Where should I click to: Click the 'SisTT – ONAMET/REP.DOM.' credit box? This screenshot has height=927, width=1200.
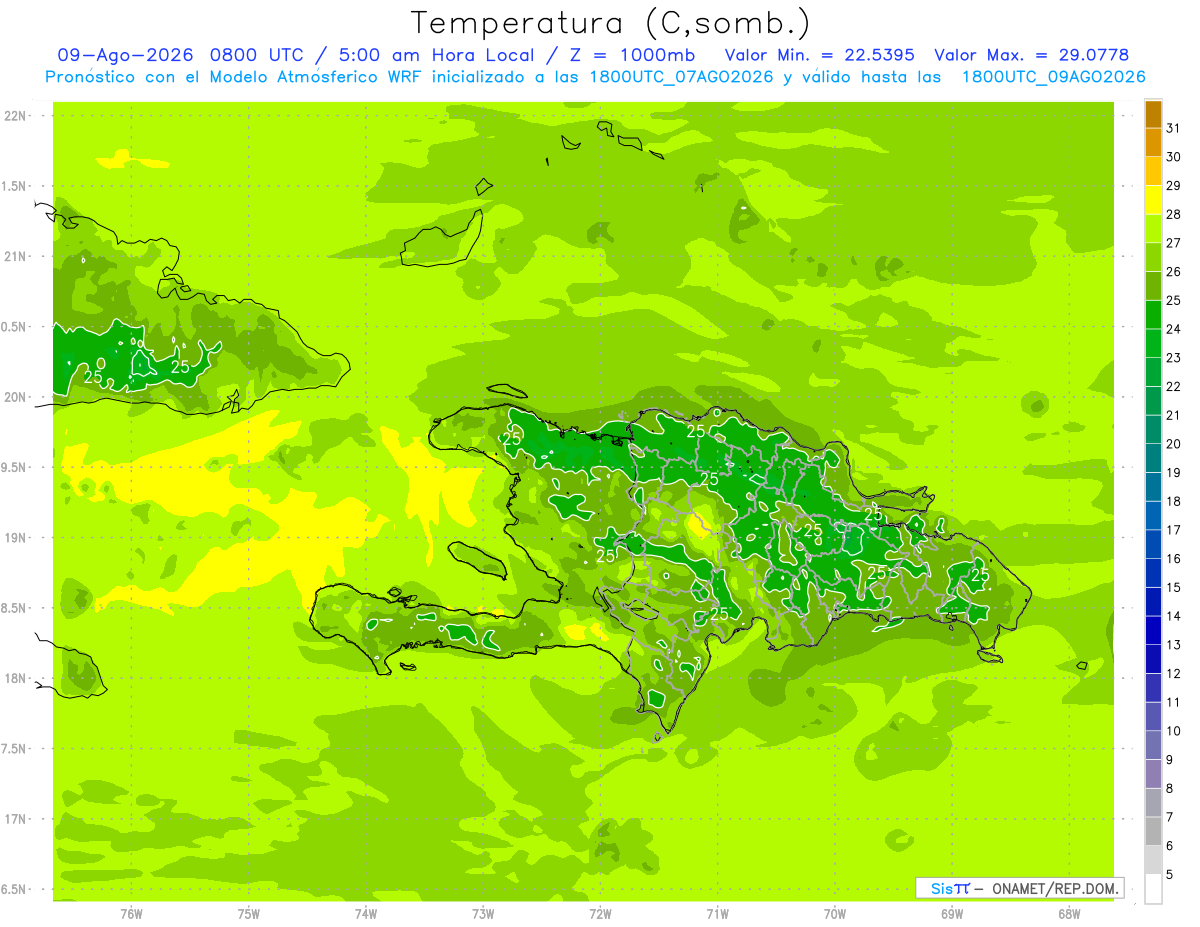coord(1019,888)
